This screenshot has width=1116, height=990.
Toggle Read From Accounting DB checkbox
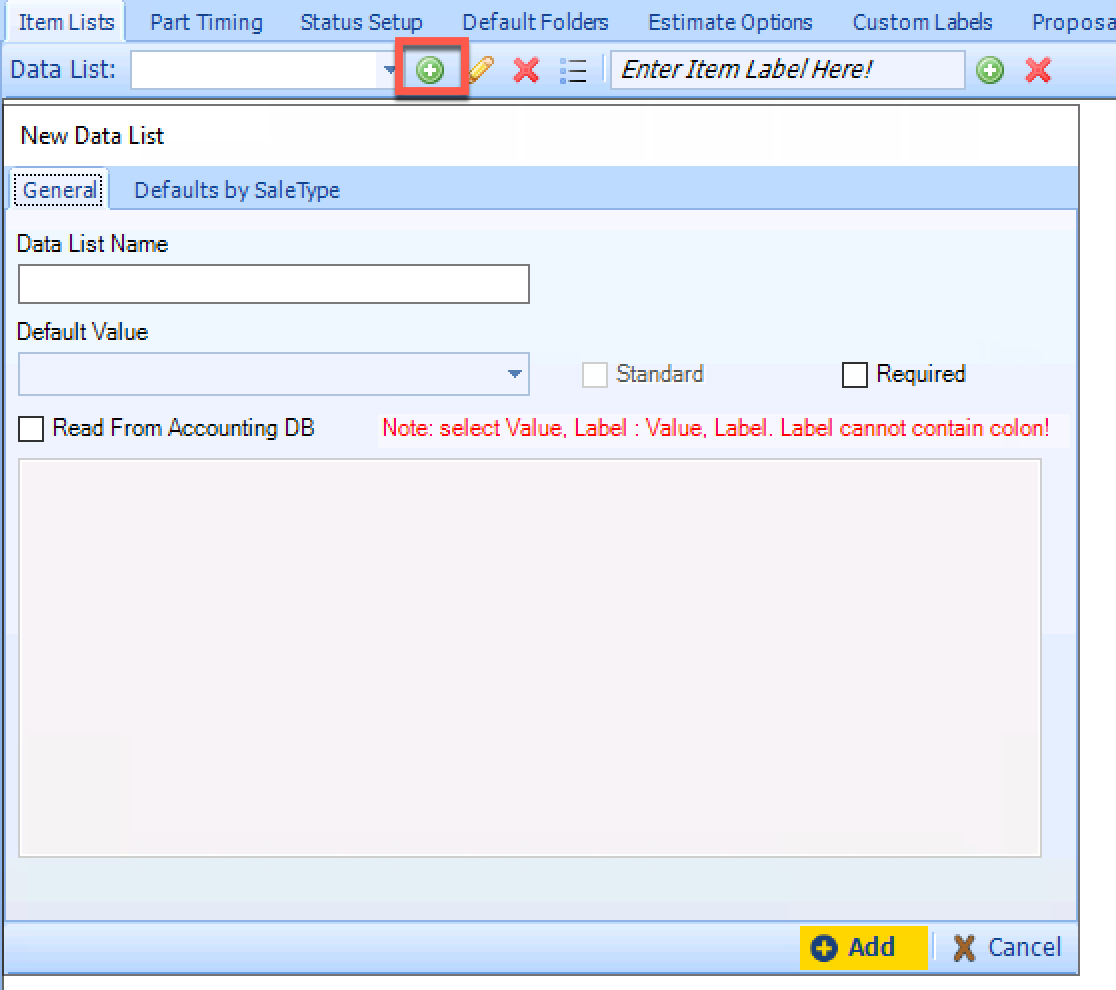point(31,429)
